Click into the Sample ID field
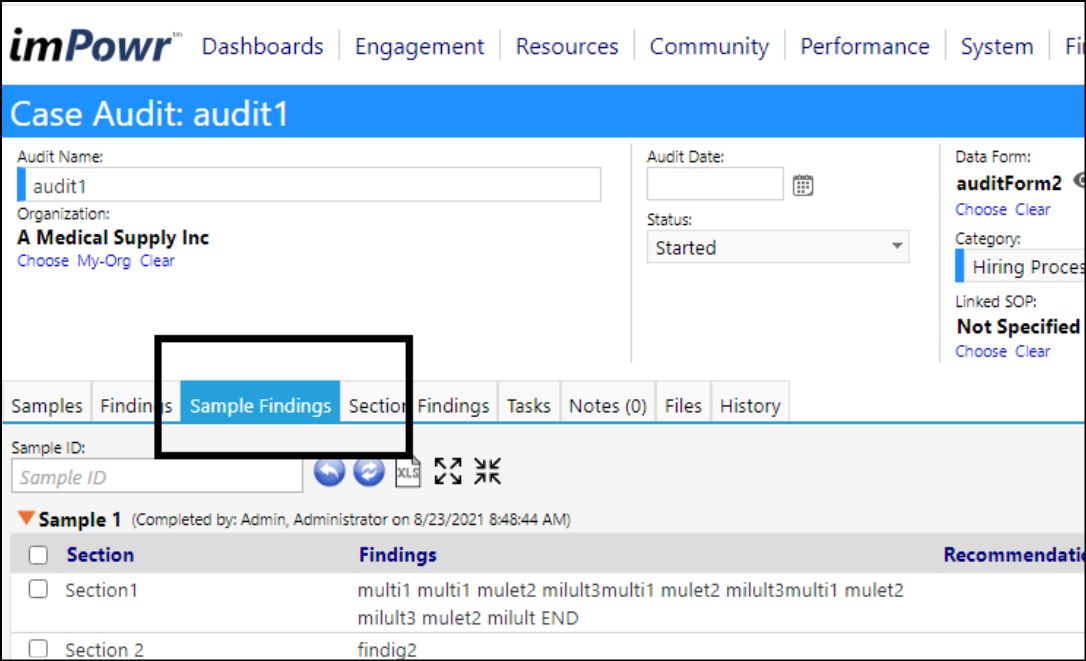This screenshot has height=661, width=1086. coord(157,476)
